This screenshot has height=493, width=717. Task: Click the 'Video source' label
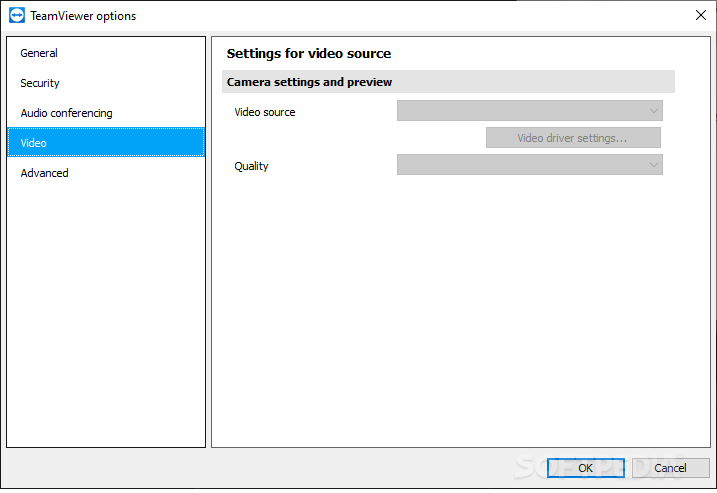tap(265, 112)
